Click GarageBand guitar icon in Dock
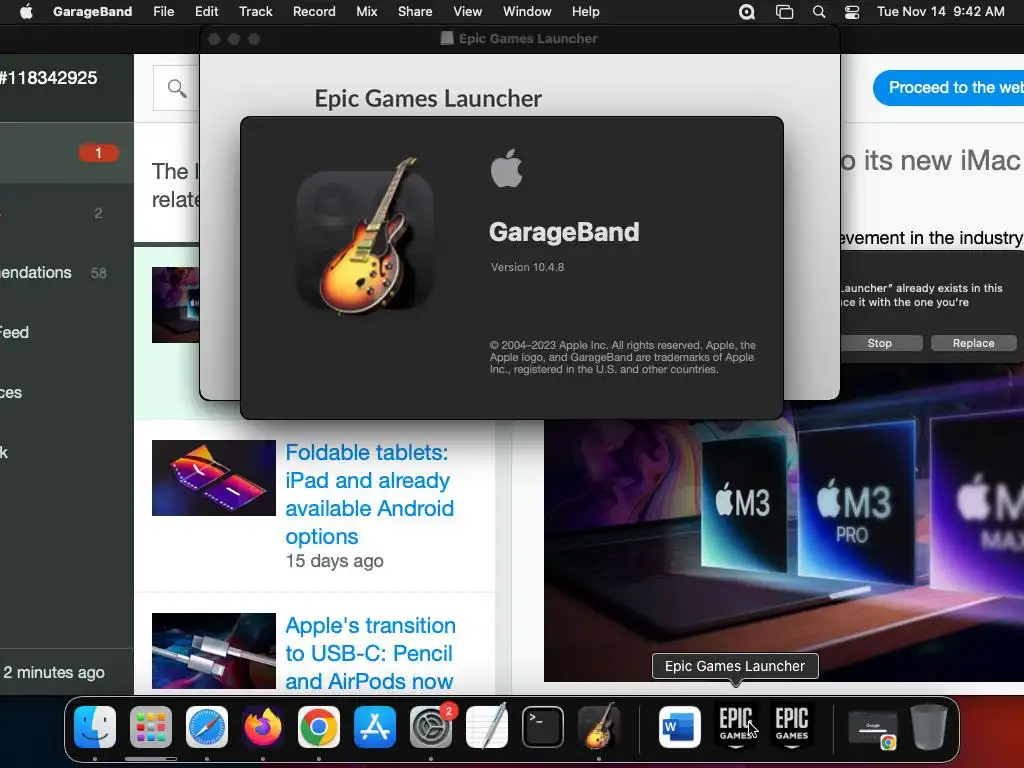The height and width of the screenshot is (768, 1024). [x=599, y=727]
